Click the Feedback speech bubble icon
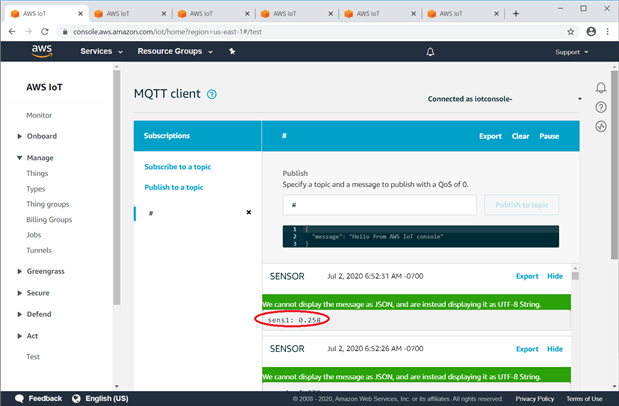Image resolution: width=619 pixels, height=406 pixels. pyautogui.click(x=19, y=398)
